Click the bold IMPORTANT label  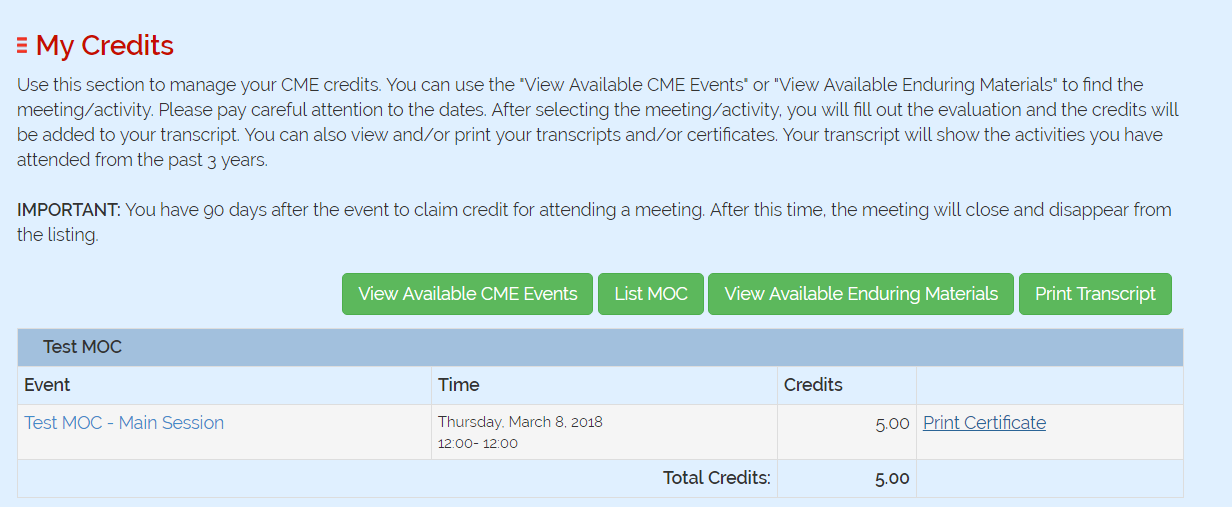tap(68, 210)
